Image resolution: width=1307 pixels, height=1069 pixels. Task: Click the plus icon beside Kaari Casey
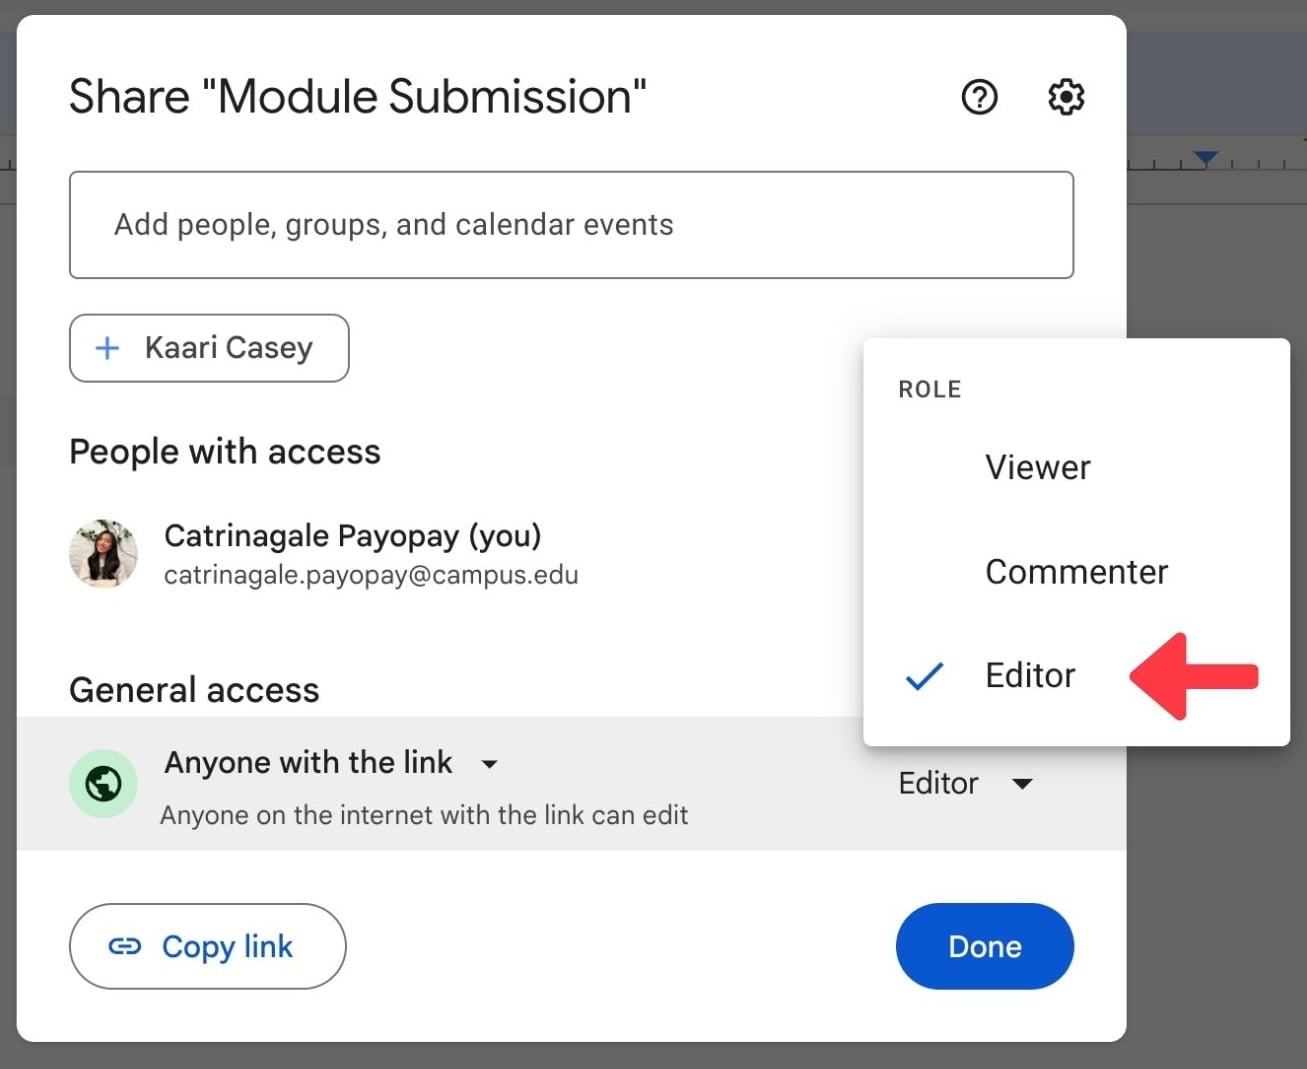[x=107, y=348]
